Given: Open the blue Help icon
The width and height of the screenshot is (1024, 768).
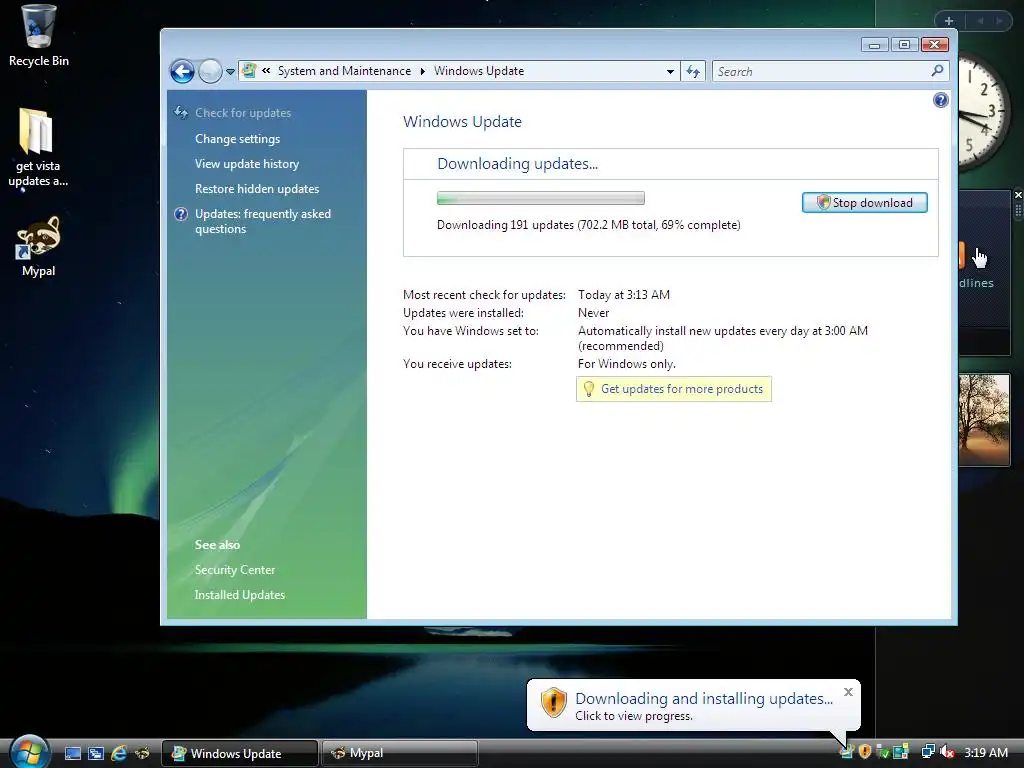Looking at the screenshot, I should click(940, 100).
